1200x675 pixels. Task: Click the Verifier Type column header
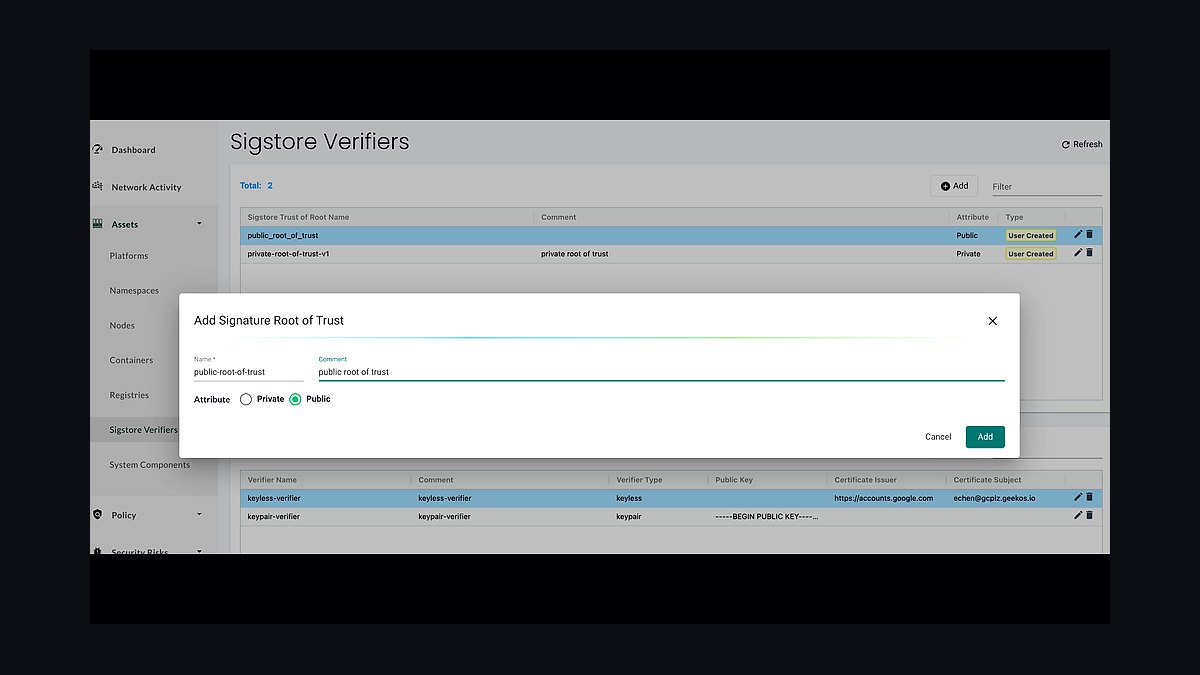639,480
